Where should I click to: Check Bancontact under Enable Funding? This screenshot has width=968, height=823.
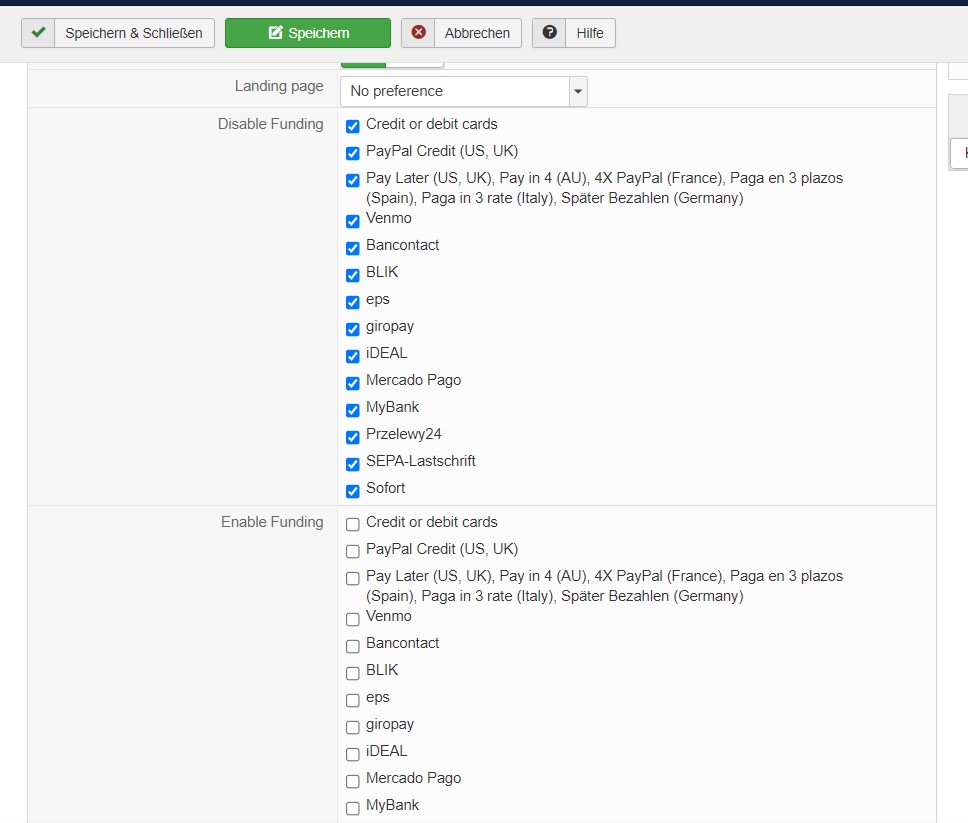coord(353,646)
